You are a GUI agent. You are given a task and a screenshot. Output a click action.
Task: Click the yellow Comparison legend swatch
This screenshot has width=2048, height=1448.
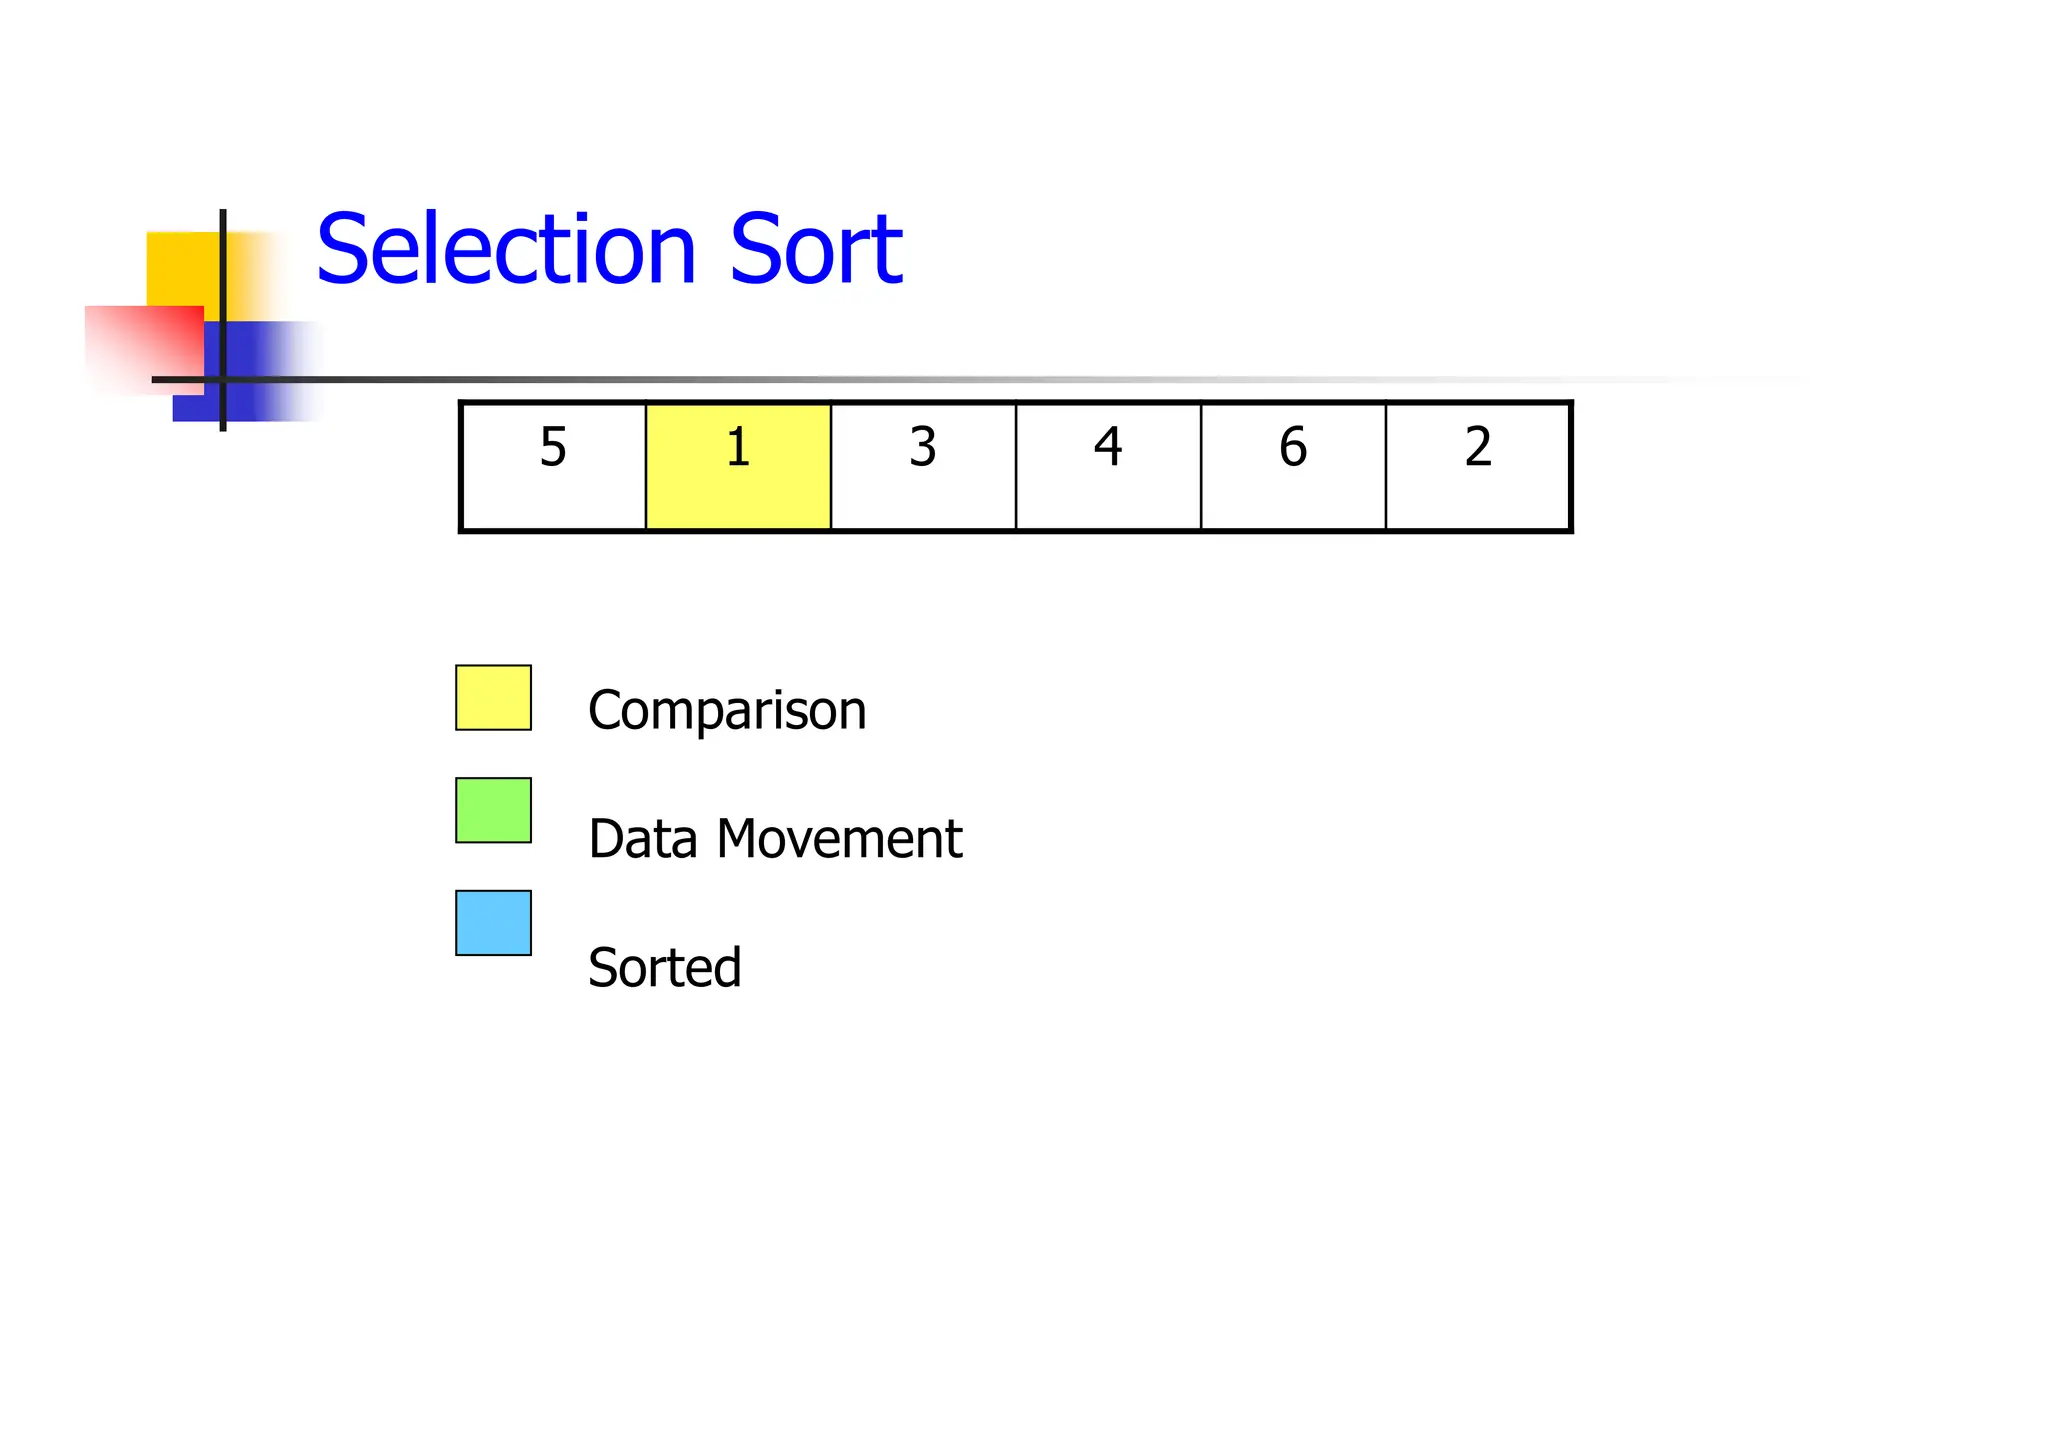[x=493, y=698]
